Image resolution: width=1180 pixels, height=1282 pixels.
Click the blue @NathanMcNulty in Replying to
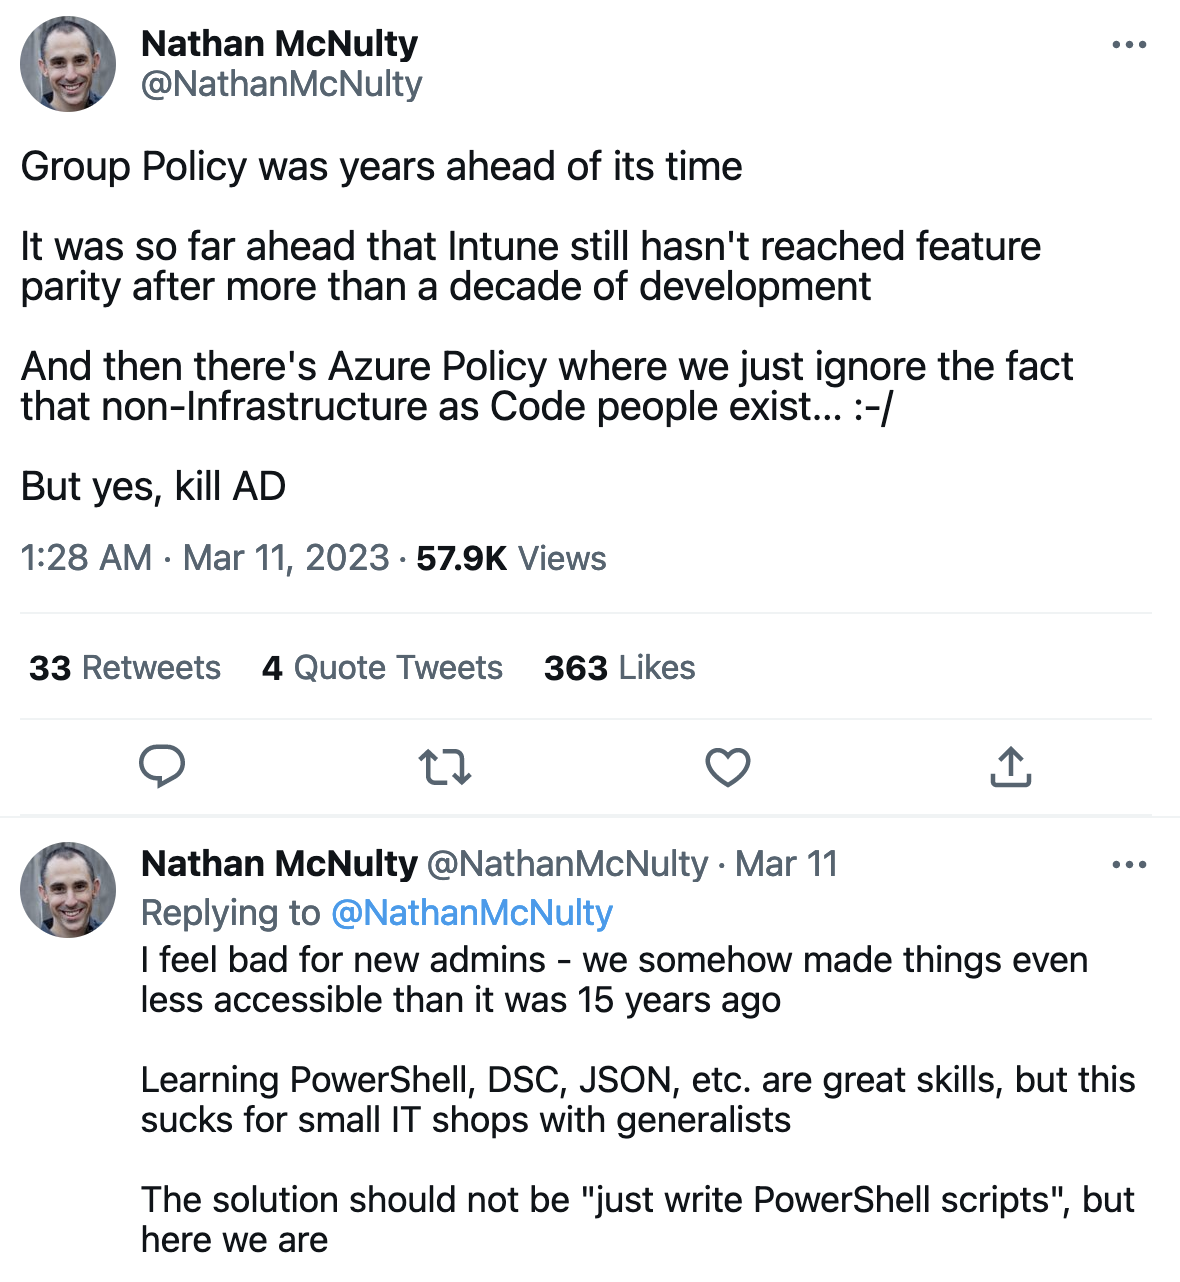click(472, 913)
